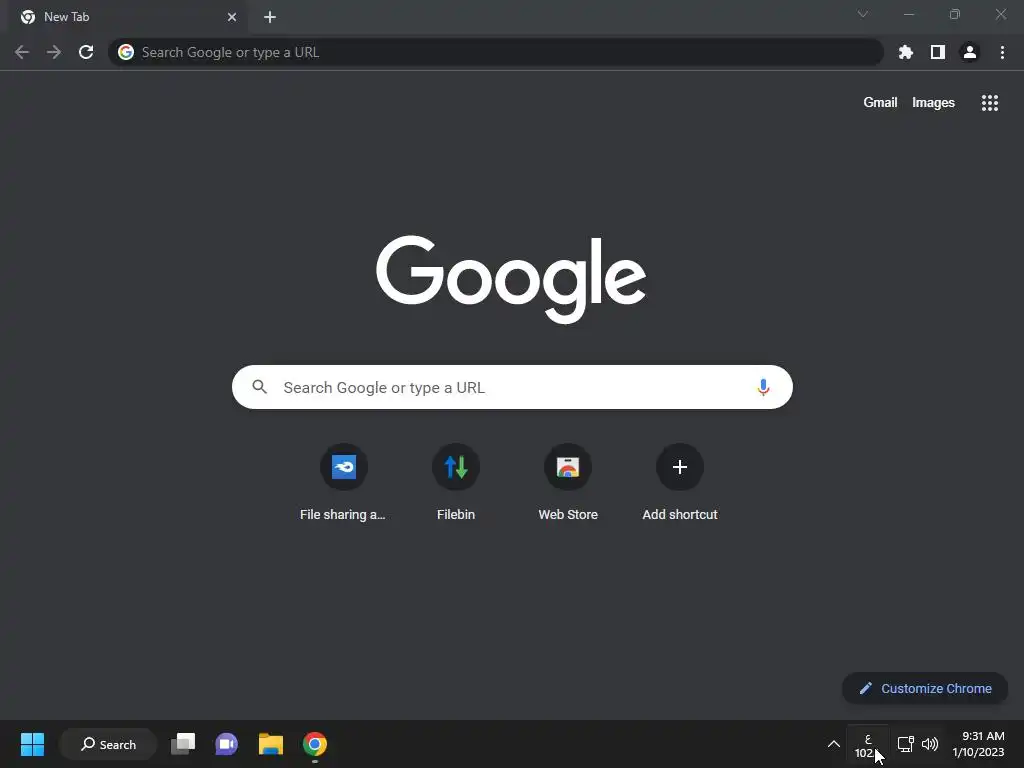Open the Windows Start menu
The image size is (1024, 768).
32,744
